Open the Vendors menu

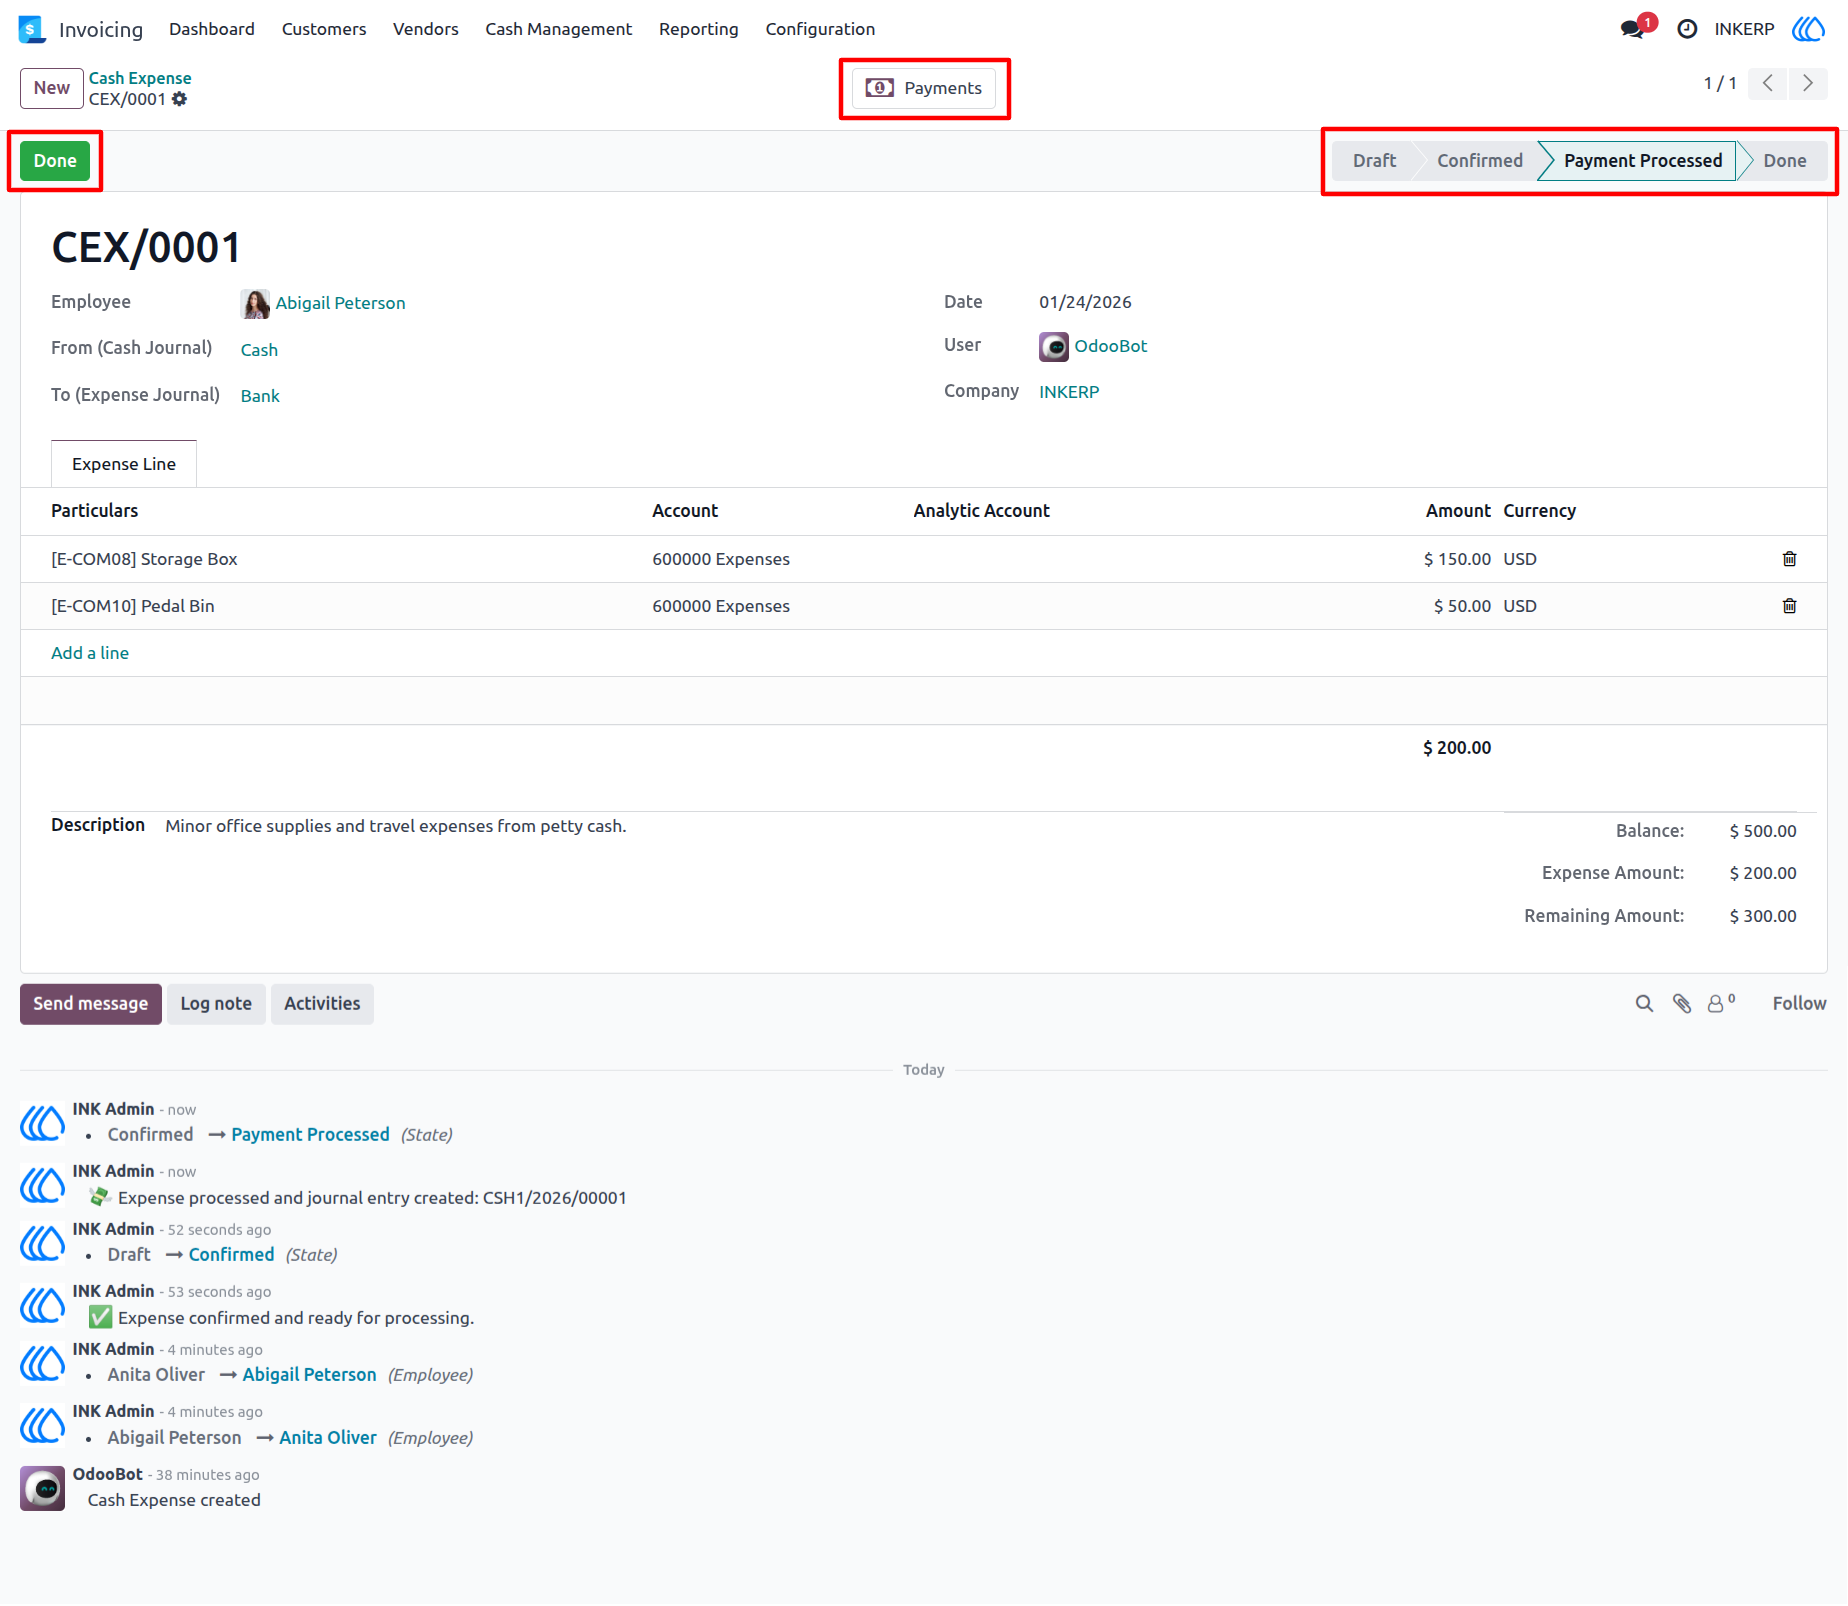pyautogui.click(x=426, y=29)
